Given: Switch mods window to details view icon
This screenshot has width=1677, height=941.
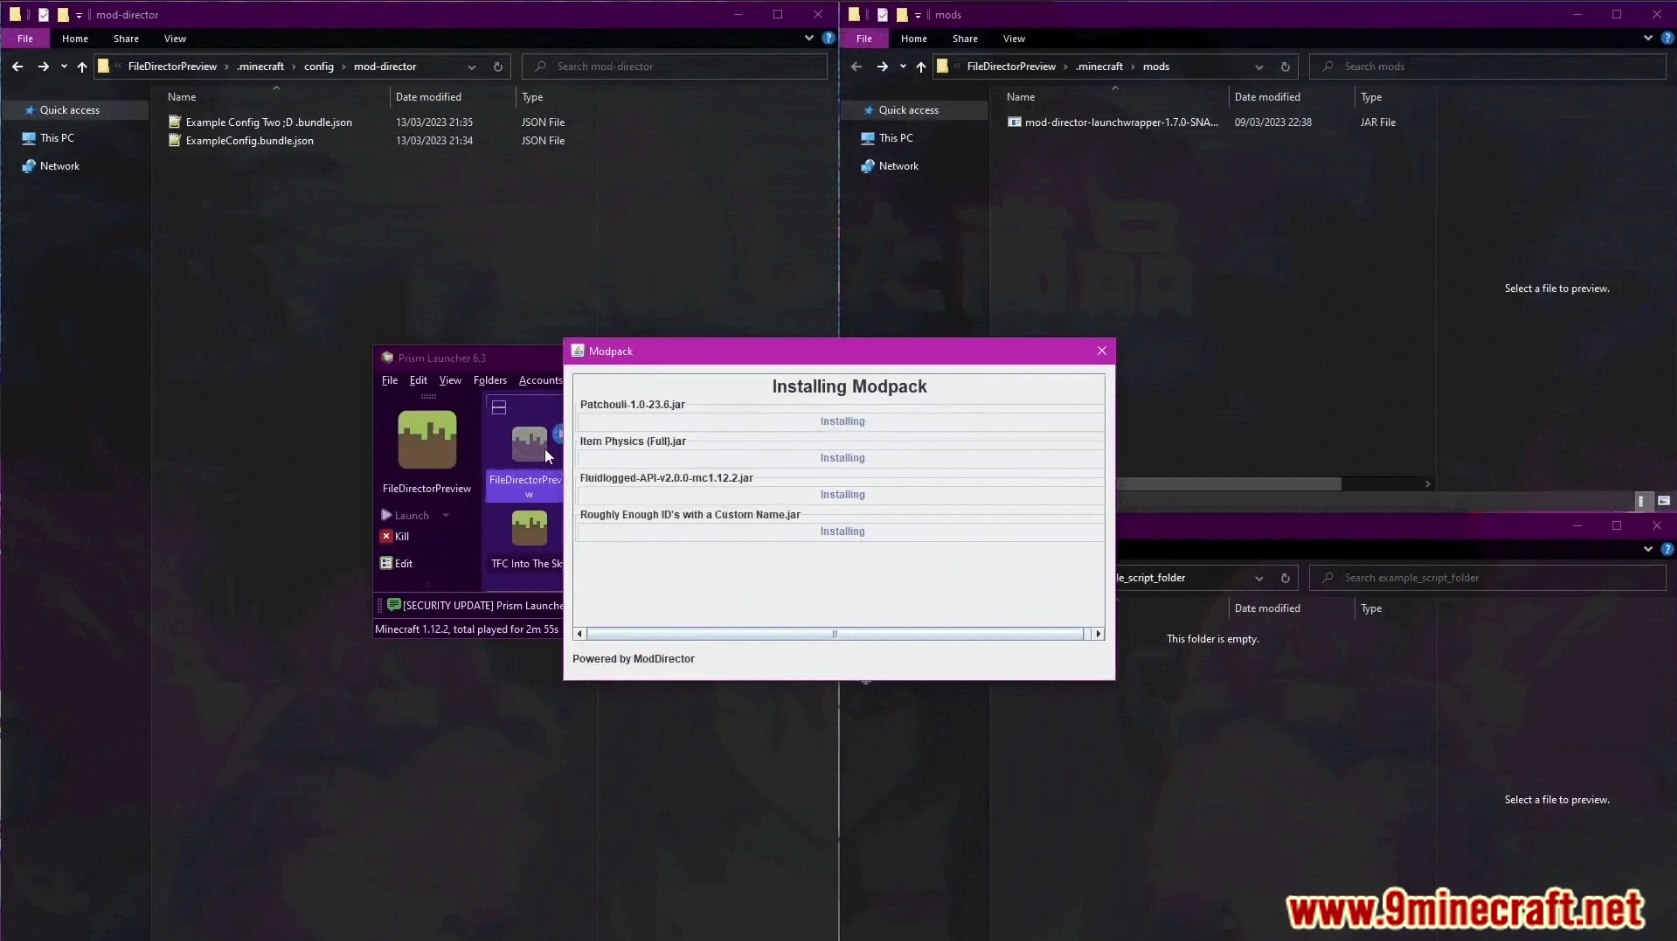Looking at the screenshot, I should click(1641, 501).
